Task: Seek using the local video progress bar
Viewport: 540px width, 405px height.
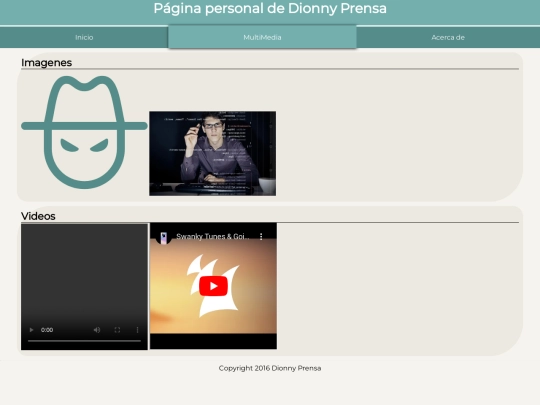Action: 84,341
